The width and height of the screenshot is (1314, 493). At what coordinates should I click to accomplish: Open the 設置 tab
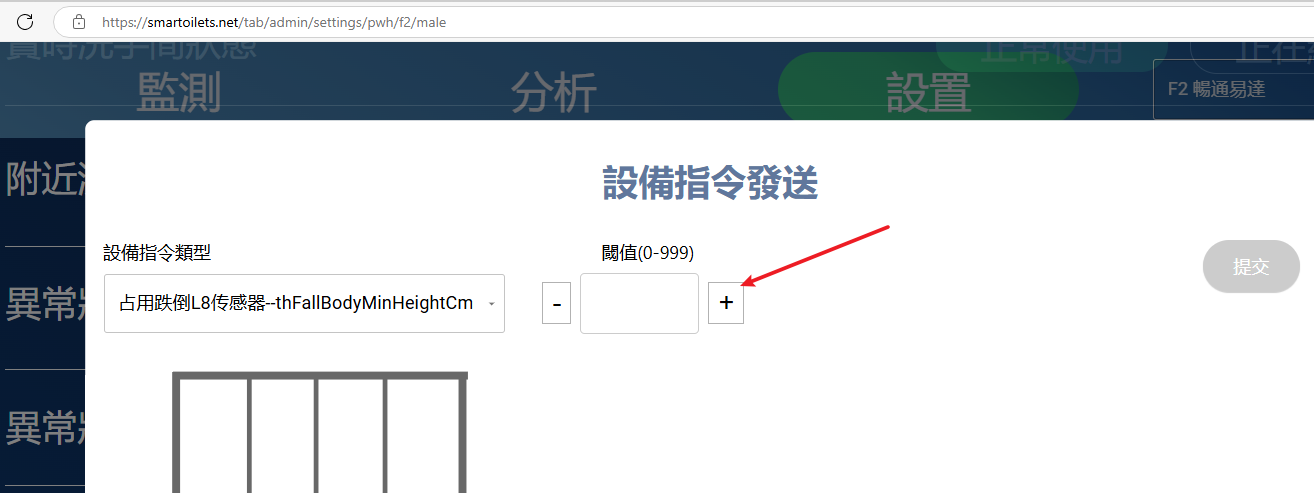(x=928, y=93)
